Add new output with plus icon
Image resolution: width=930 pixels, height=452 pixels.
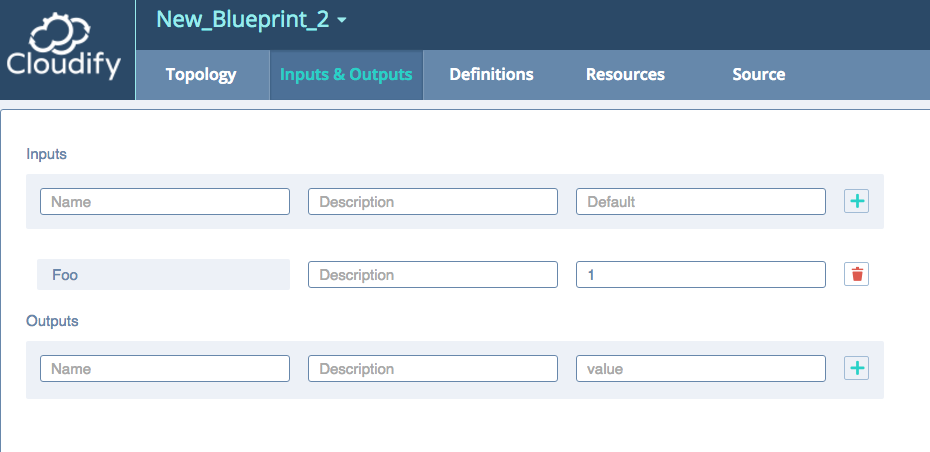click(856, 368)
